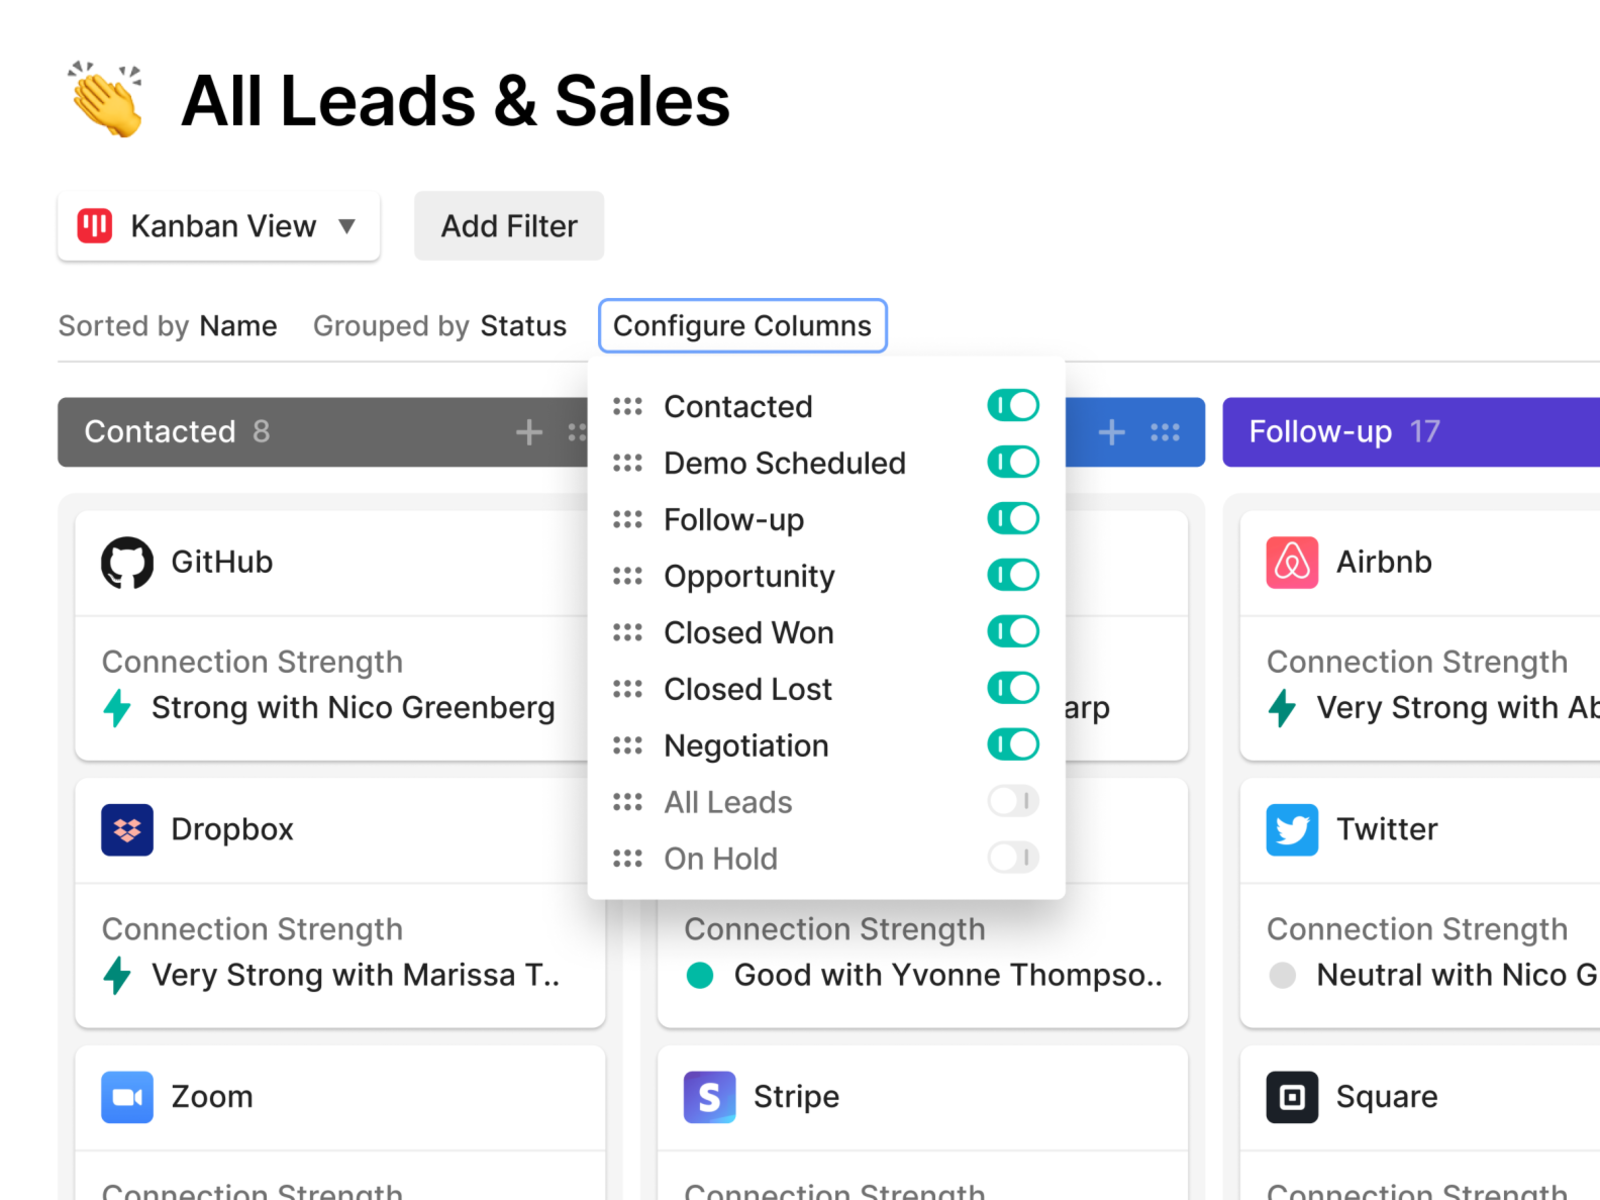Click the Dropbox logo icon
Viewport: 1600px width, 1200px height.
127,829
